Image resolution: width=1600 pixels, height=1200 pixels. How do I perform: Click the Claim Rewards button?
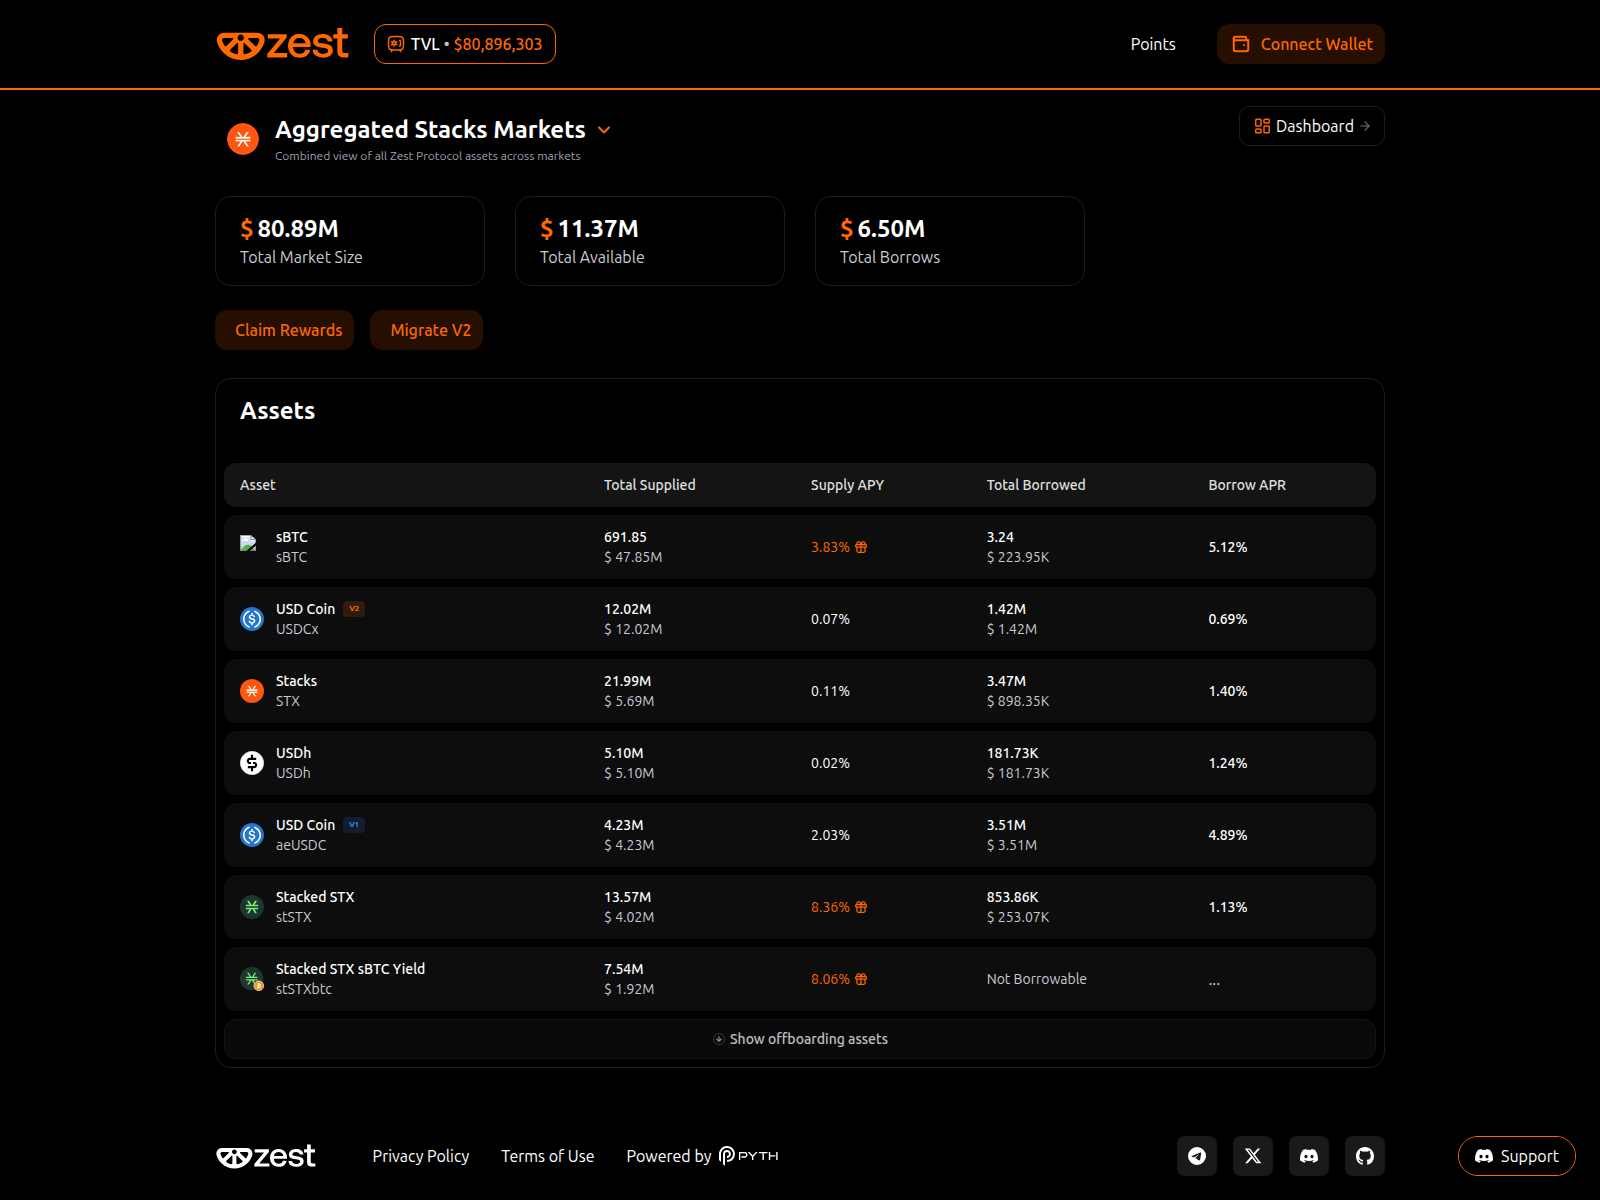(284, 330)
